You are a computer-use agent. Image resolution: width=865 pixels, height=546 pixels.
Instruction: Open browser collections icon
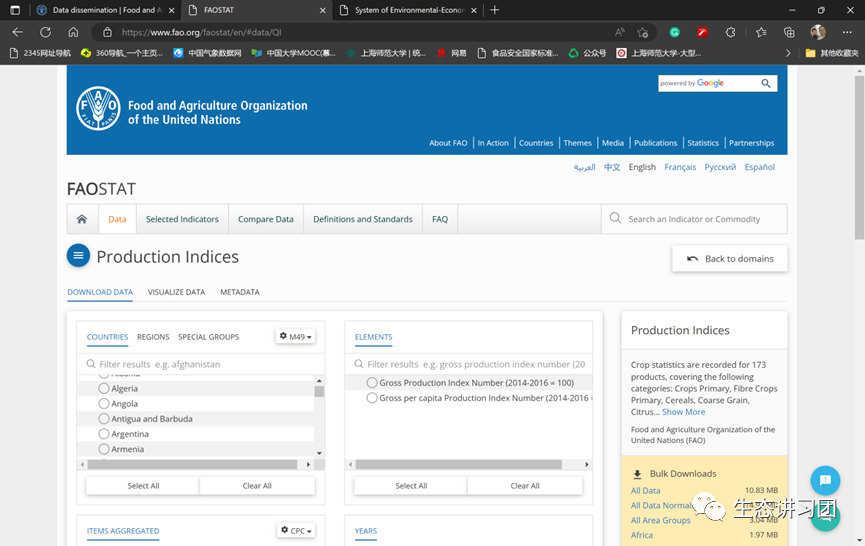(x=789, y=33)
